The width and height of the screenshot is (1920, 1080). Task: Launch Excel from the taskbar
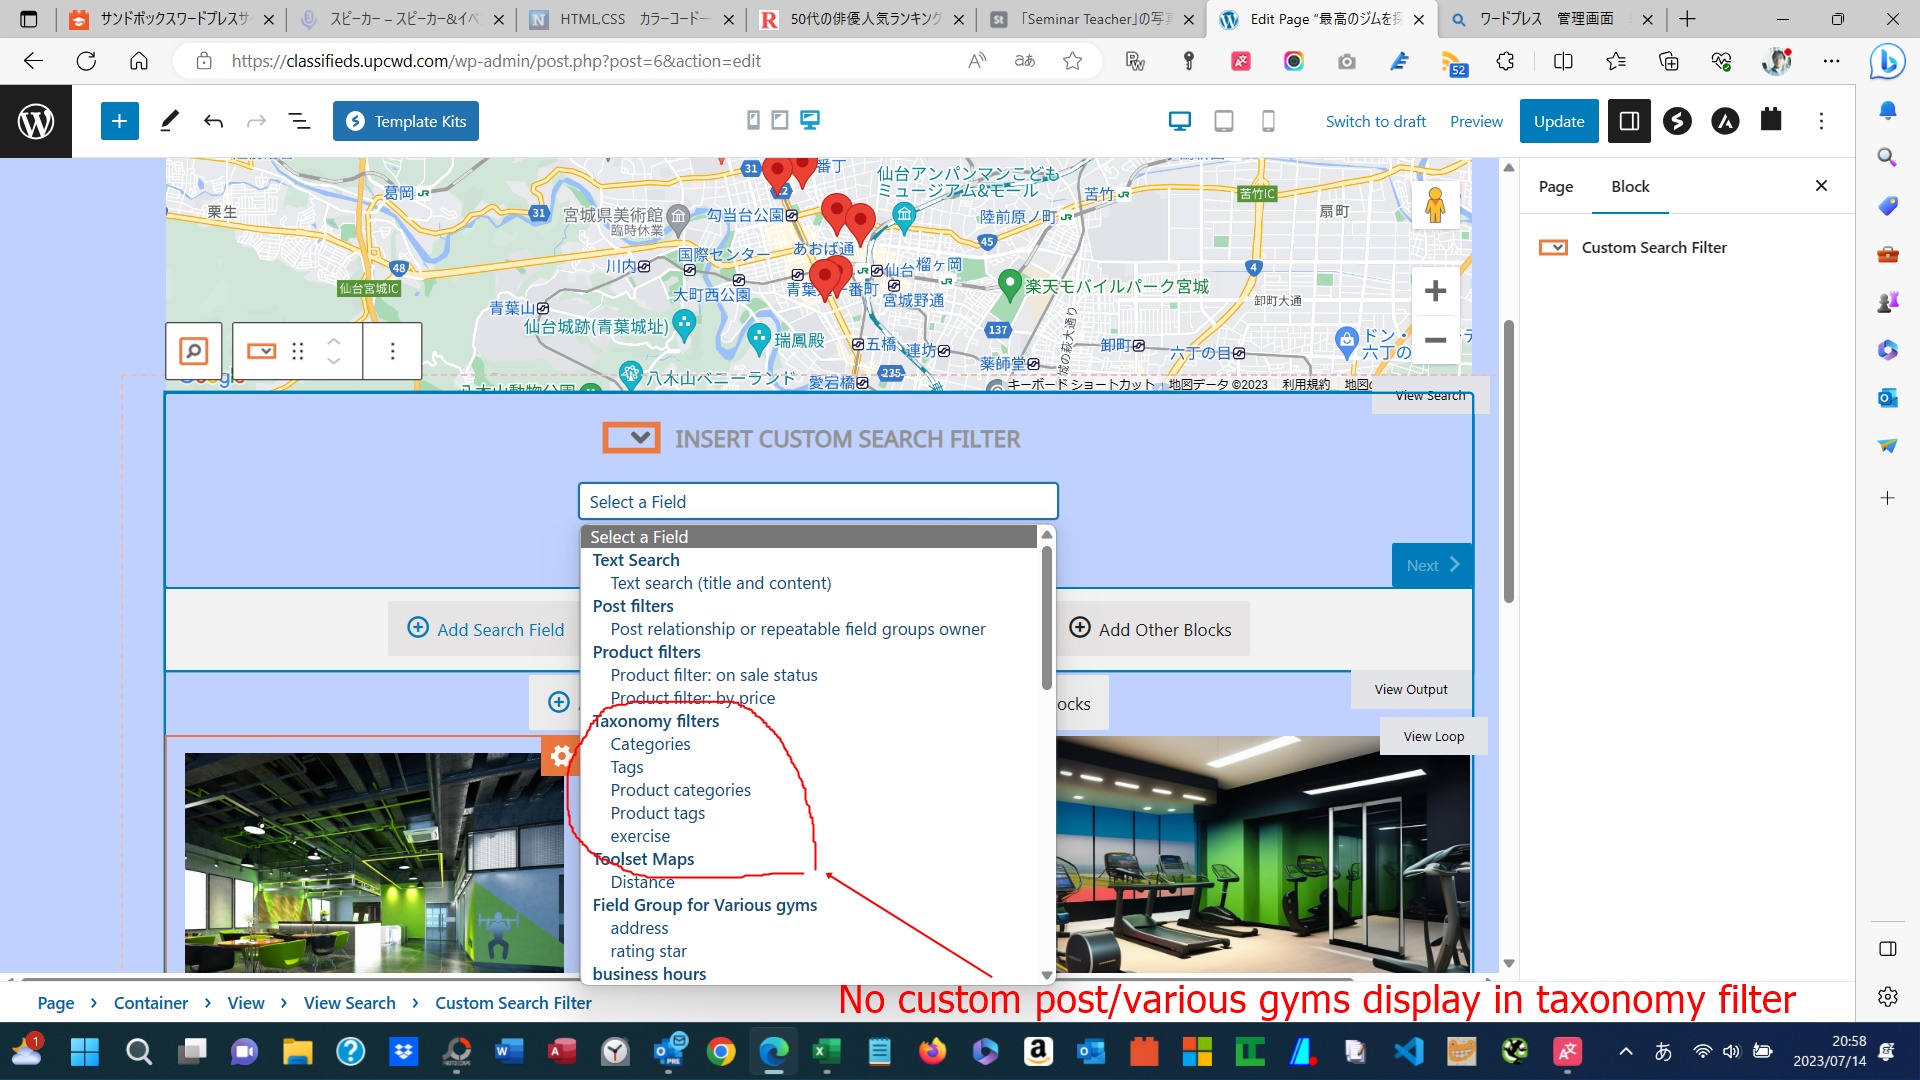826,1051
